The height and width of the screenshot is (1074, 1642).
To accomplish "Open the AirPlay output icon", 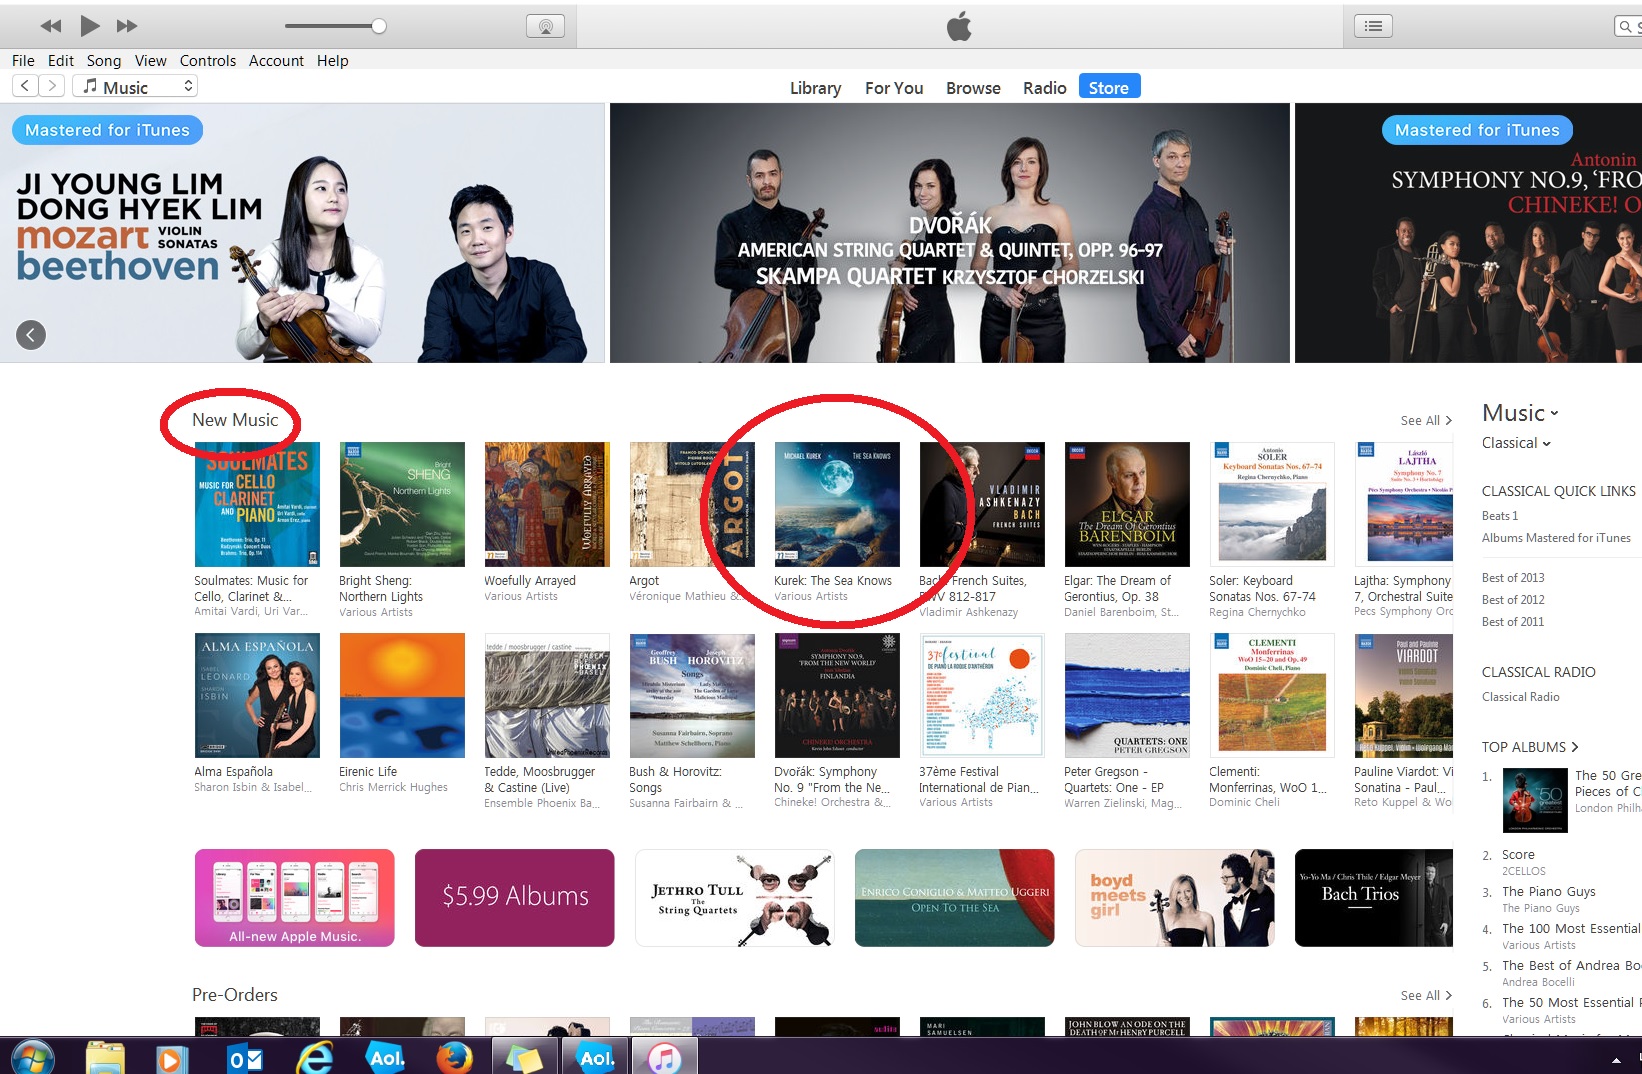I will point(545,27).
